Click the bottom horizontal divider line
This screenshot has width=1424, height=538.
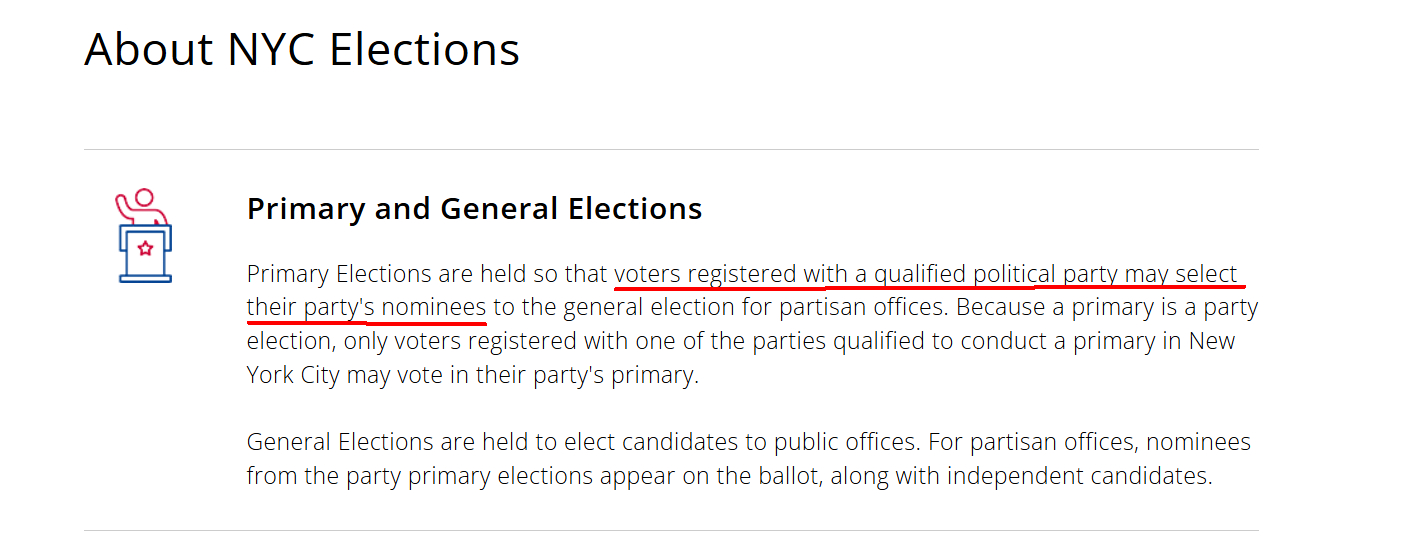click(670, 530)
